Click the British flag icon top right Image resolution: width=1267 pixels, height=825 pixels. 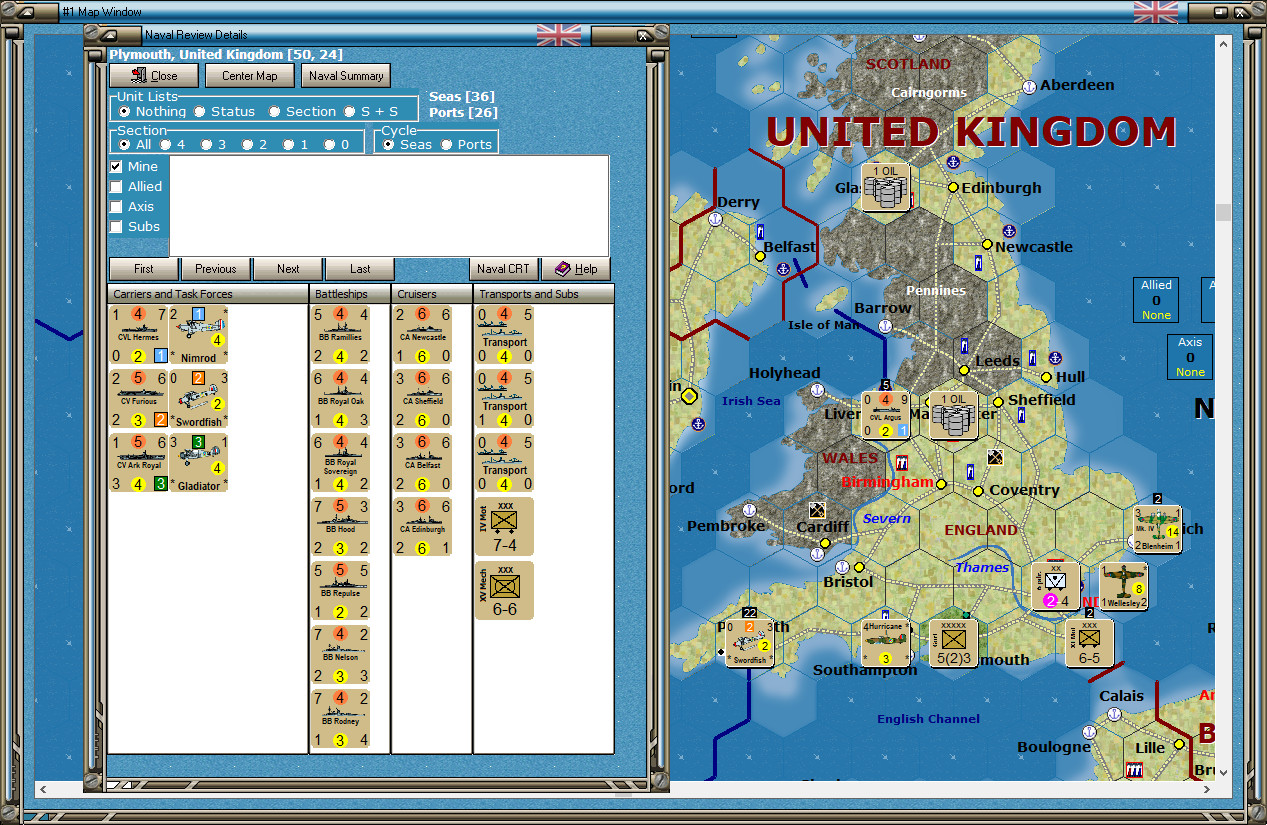[x=1156, y=12]
